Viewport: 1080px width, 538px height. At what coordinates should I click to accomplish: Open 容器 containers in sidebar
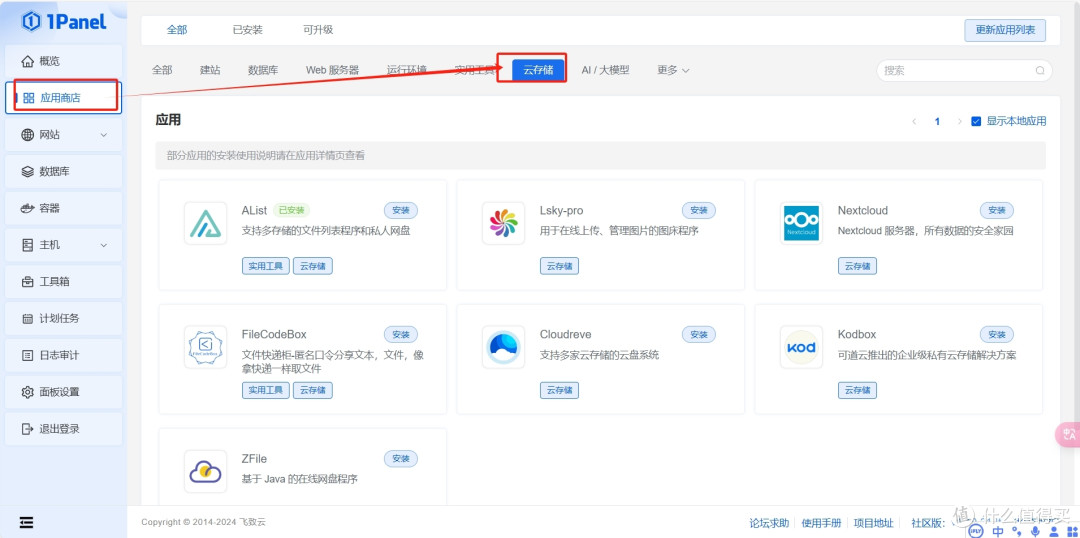point(63,208)
